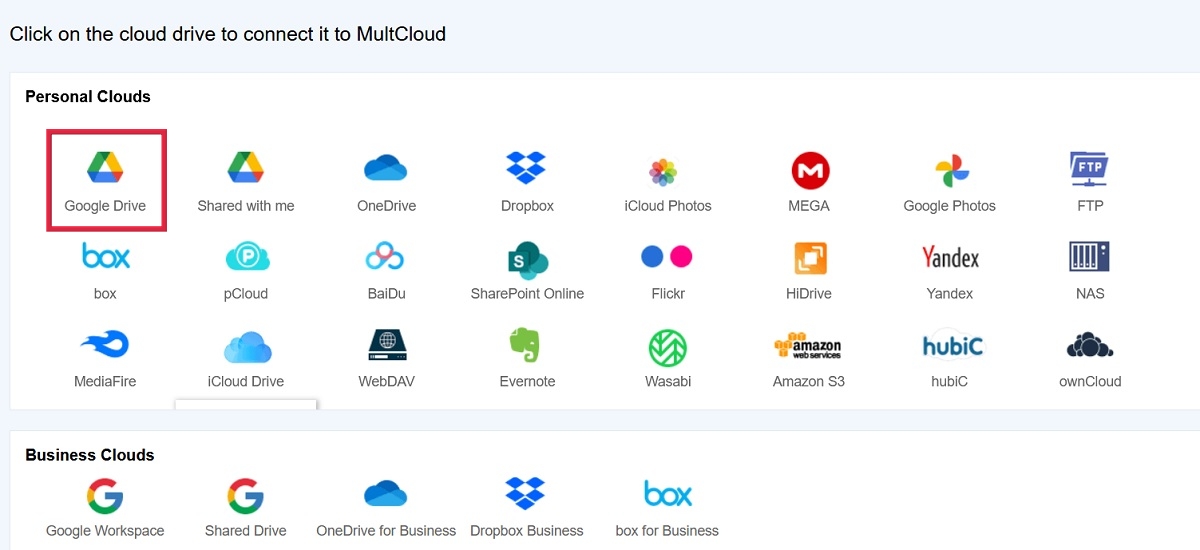
Task: Choose Dropbox Business
Action: coord(527,508)
